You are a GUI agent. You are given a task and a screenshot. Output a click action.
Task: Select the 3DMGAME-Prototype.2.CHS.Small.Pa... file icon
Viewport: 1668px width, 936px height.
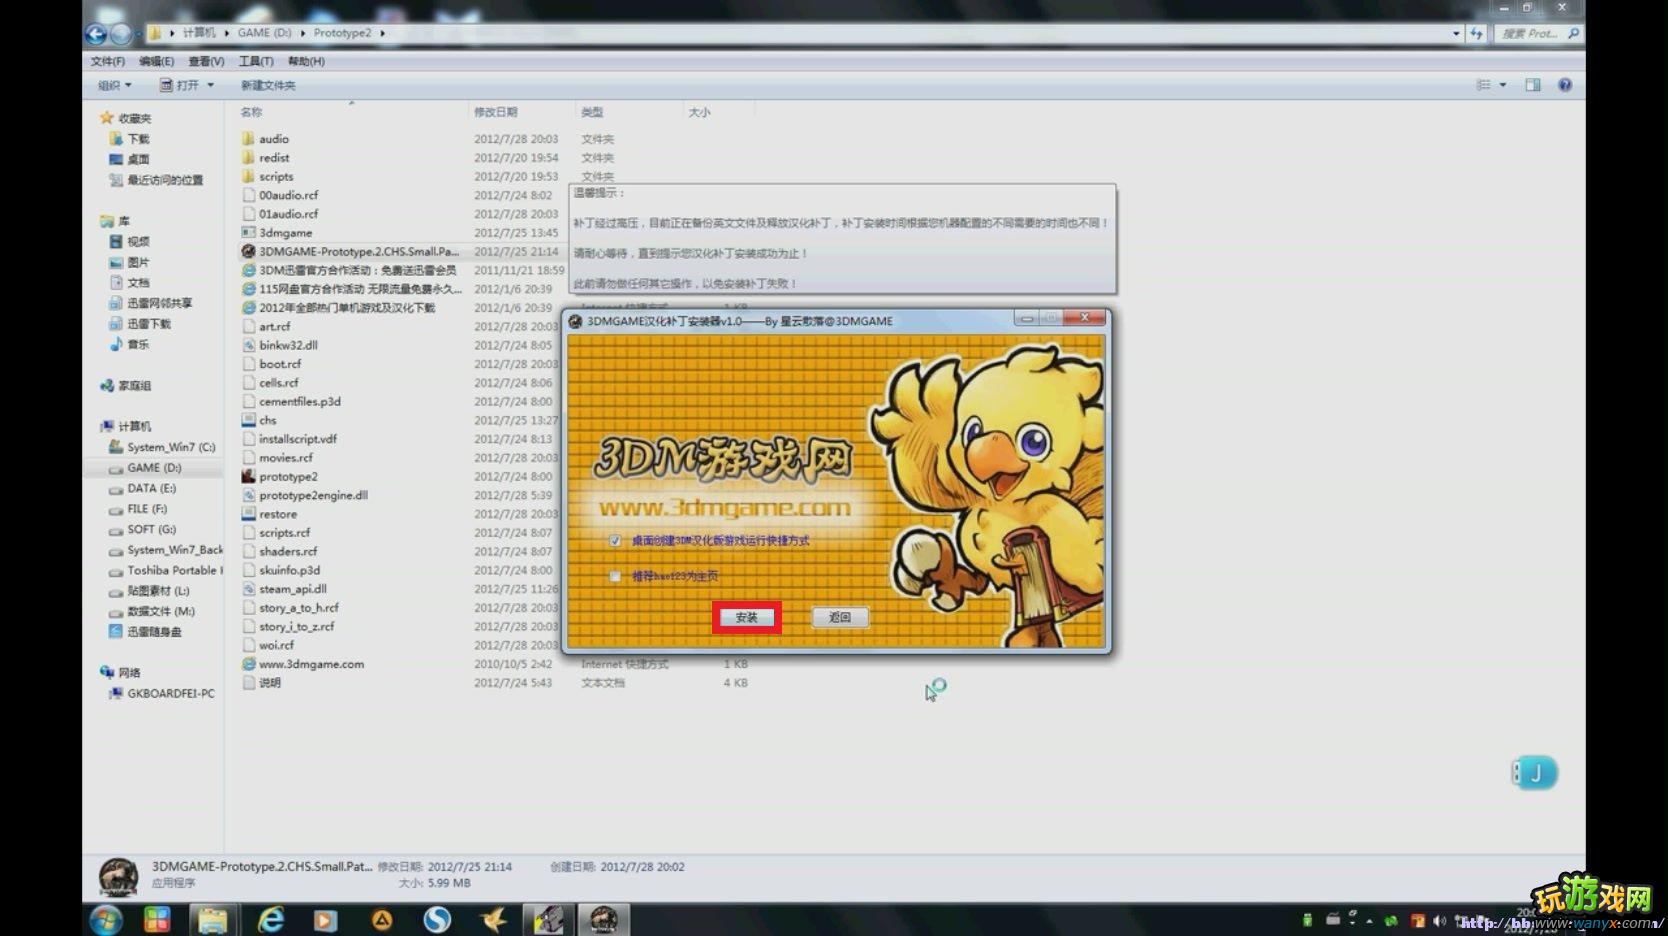coord(248,251)
